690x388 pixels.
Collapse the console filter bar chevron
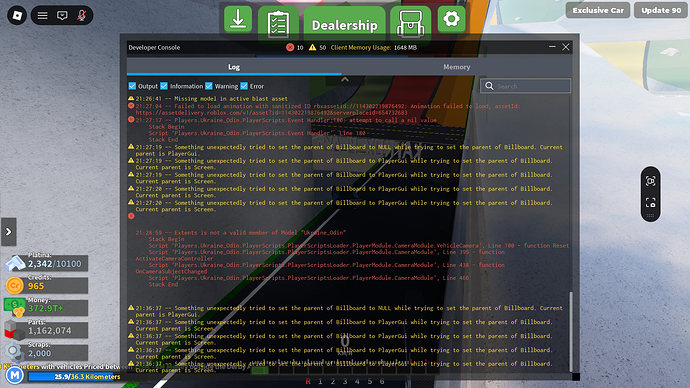click(345, 80)
